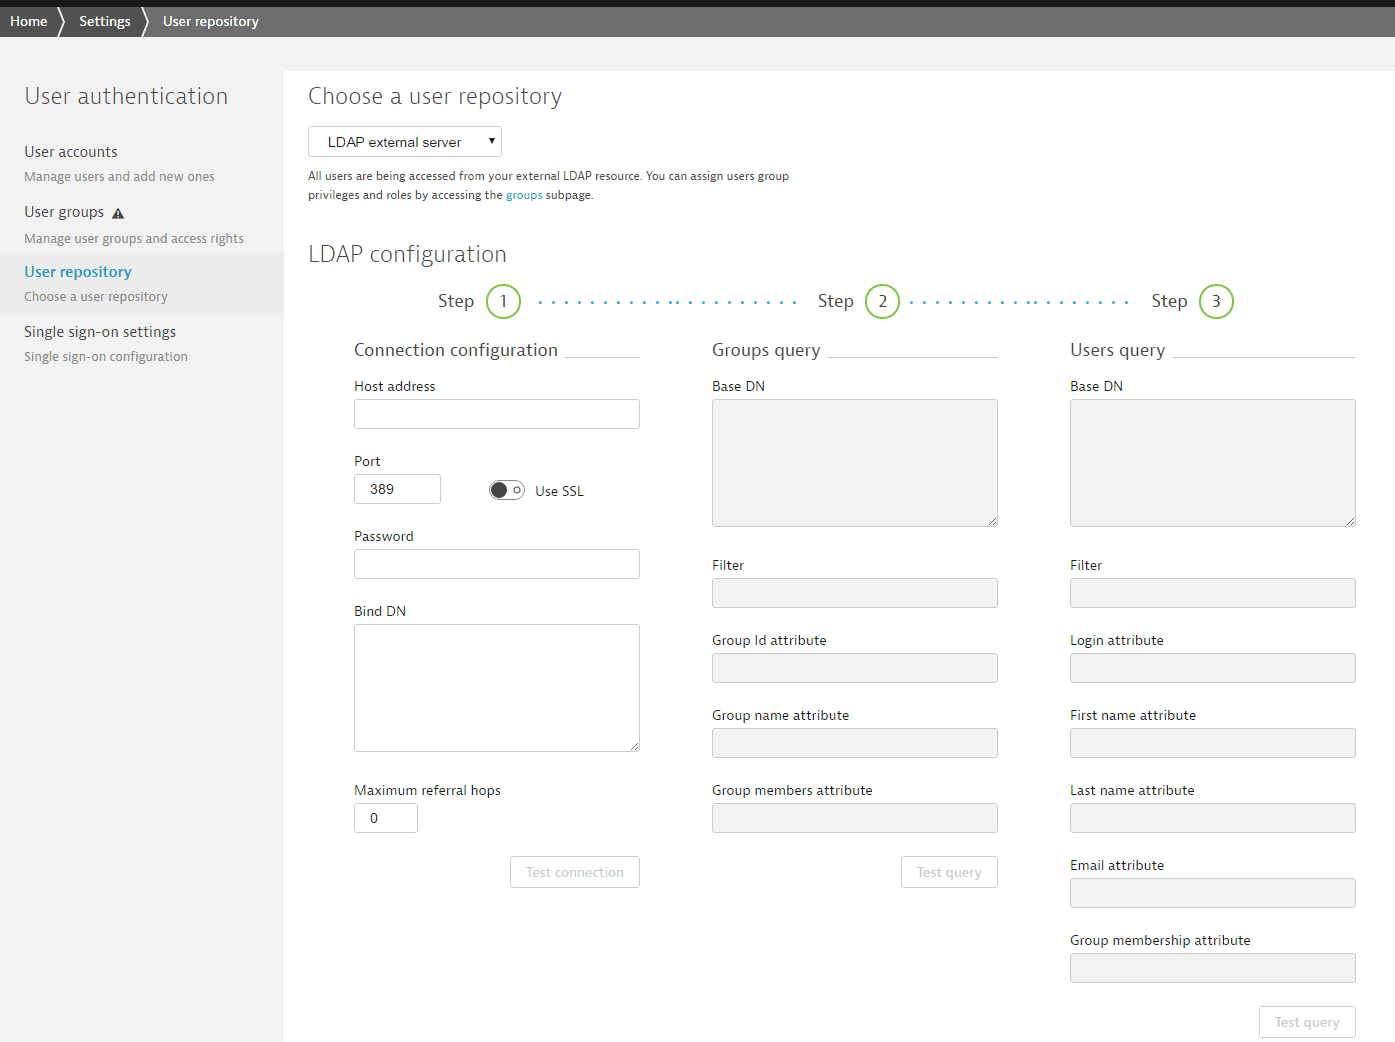This screenshot has width=1395, height=1042.
Task: Follow the groups subpage link
Action: point(524,195)
